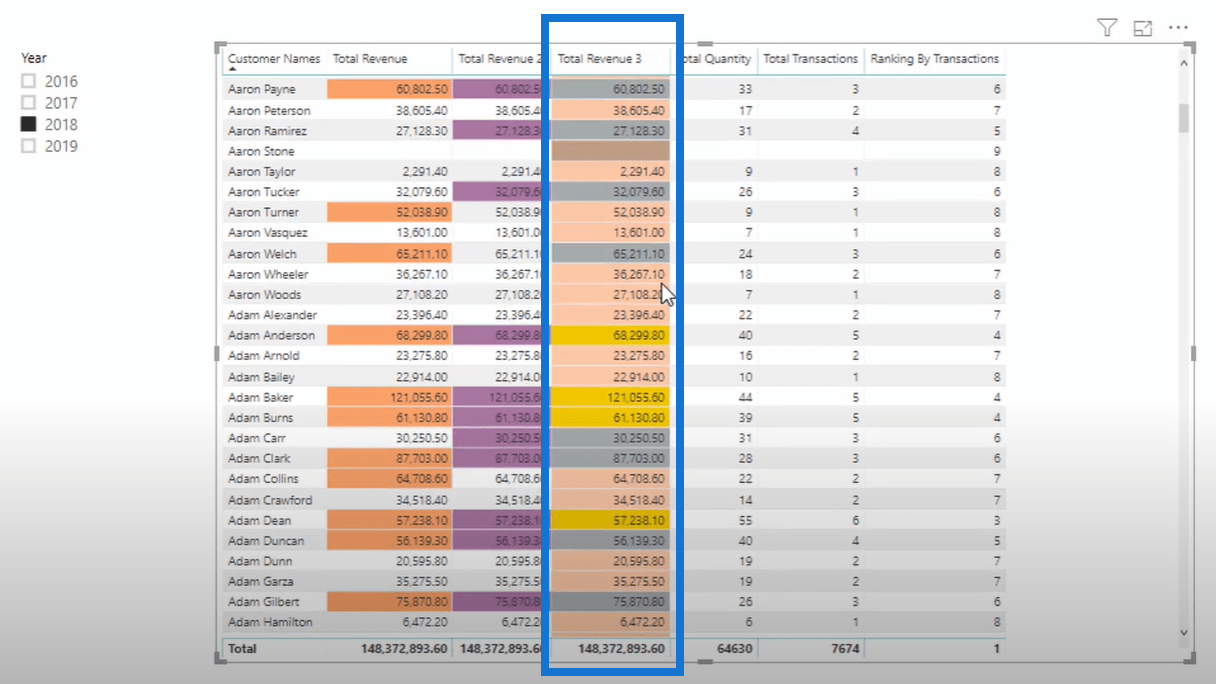Check the 2019 year slicer box

[29, 146]
